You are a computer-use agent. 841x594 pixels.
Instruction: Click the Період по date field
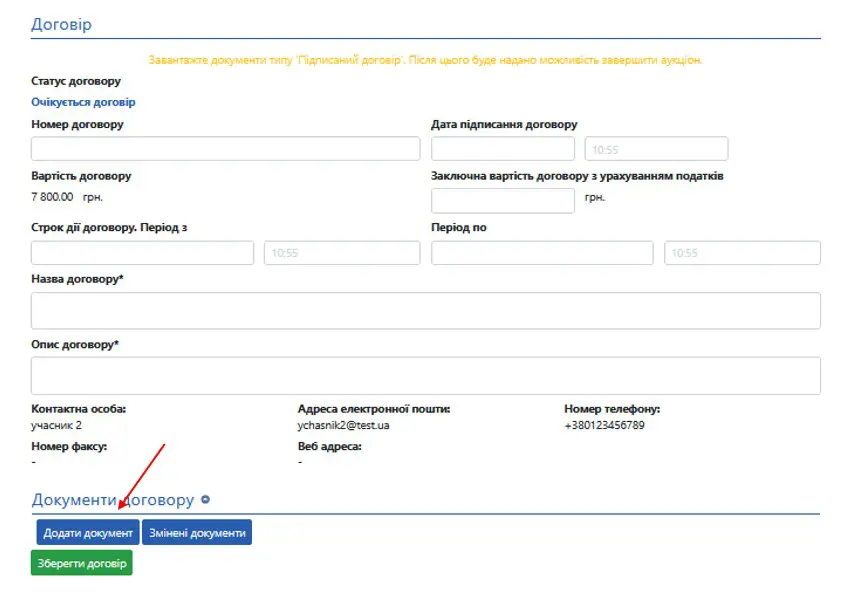(541, 253)
